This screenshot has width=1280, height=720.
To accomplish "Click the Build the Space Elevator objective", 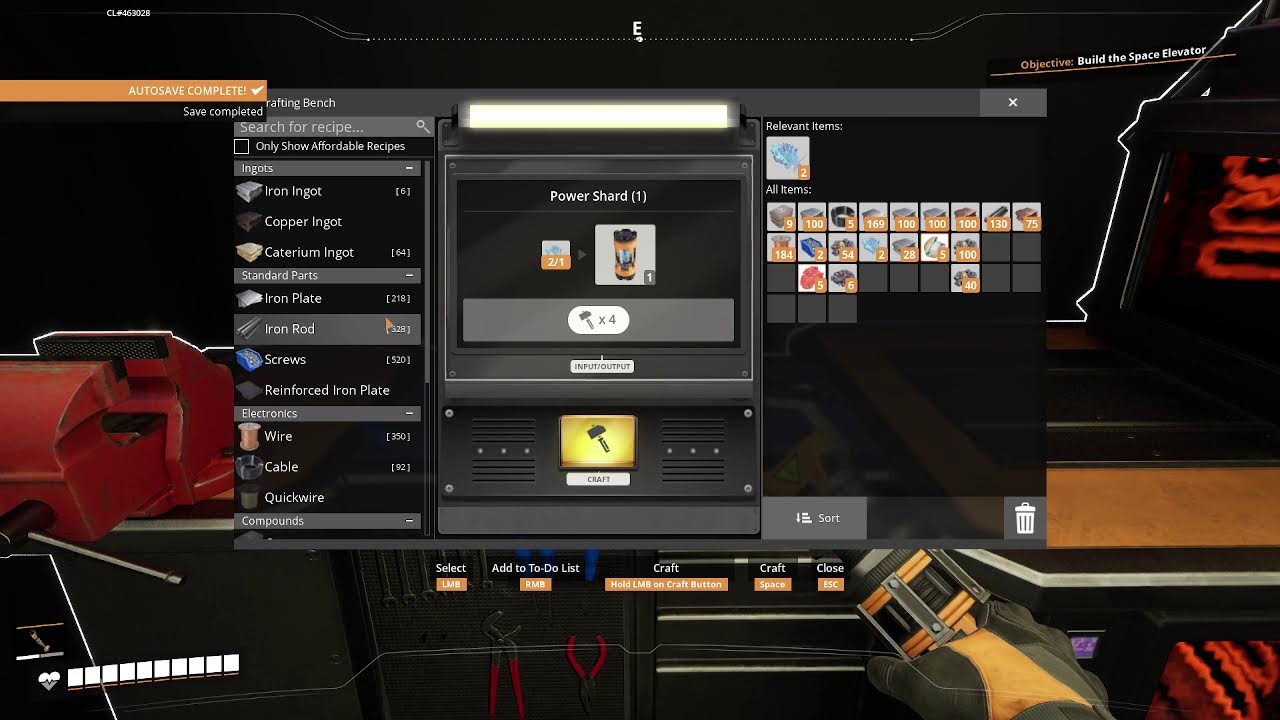I will coord(1113,57).
